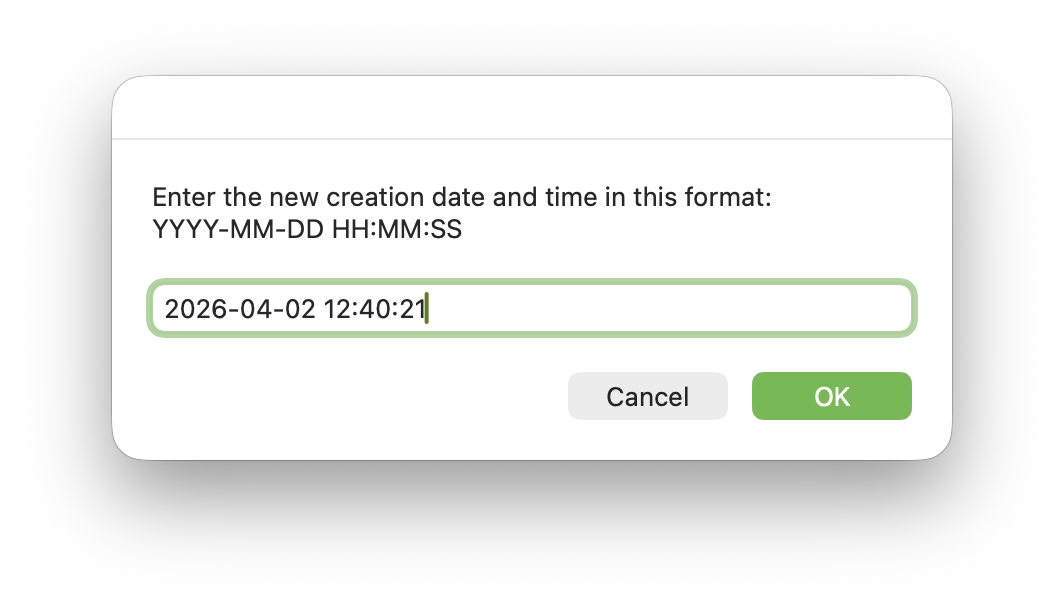The width and height of the screenshot is (1064, 608).
Task: Click the seconds "21" in the time value
Action: [x=411, y=310]
